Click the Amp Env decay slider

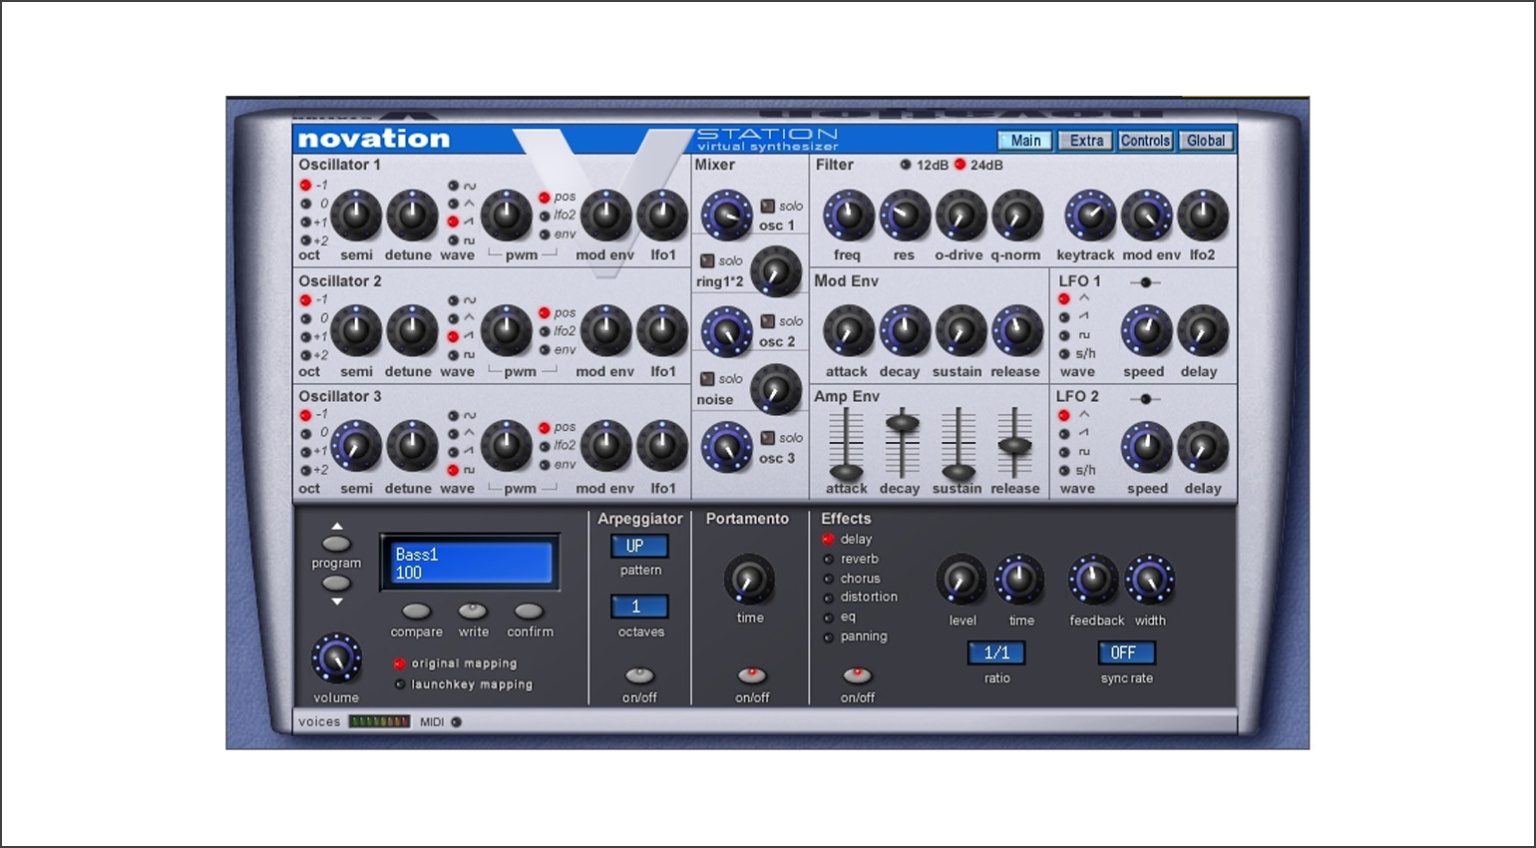click(902, 424)
